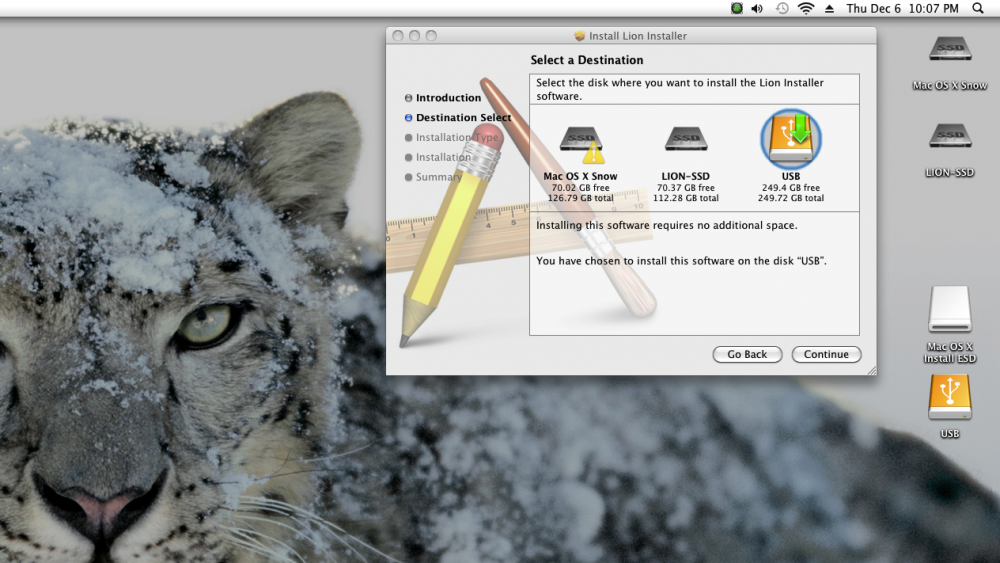Click the installer window resize grip
Image resolution: width=1000 pixels, height=563 pixels.
(x=871, y=370)
